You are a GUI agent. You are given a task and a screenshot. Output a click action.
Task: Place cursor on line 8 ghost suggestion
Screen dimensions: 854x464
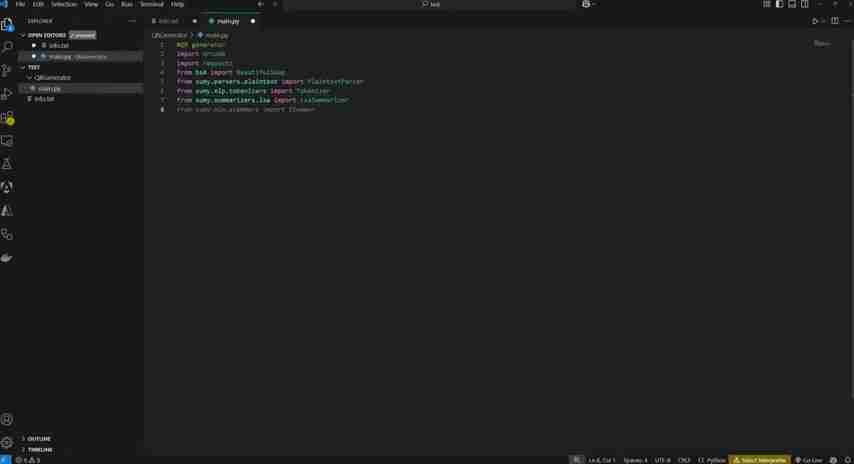click(246, 109)
